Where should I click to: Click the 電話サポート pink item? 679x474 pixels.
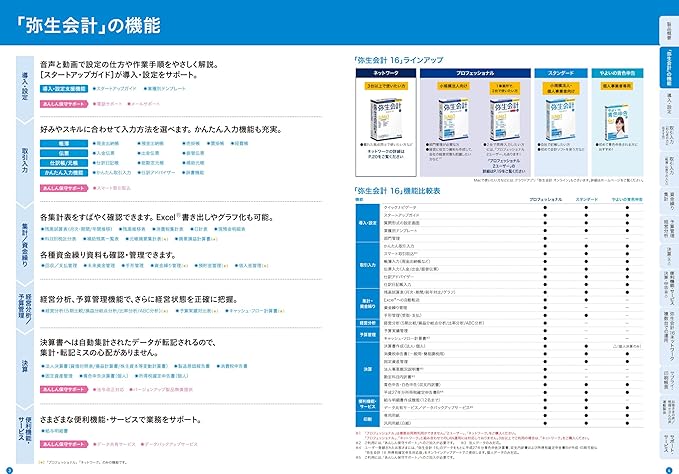[x=108, y=104]
